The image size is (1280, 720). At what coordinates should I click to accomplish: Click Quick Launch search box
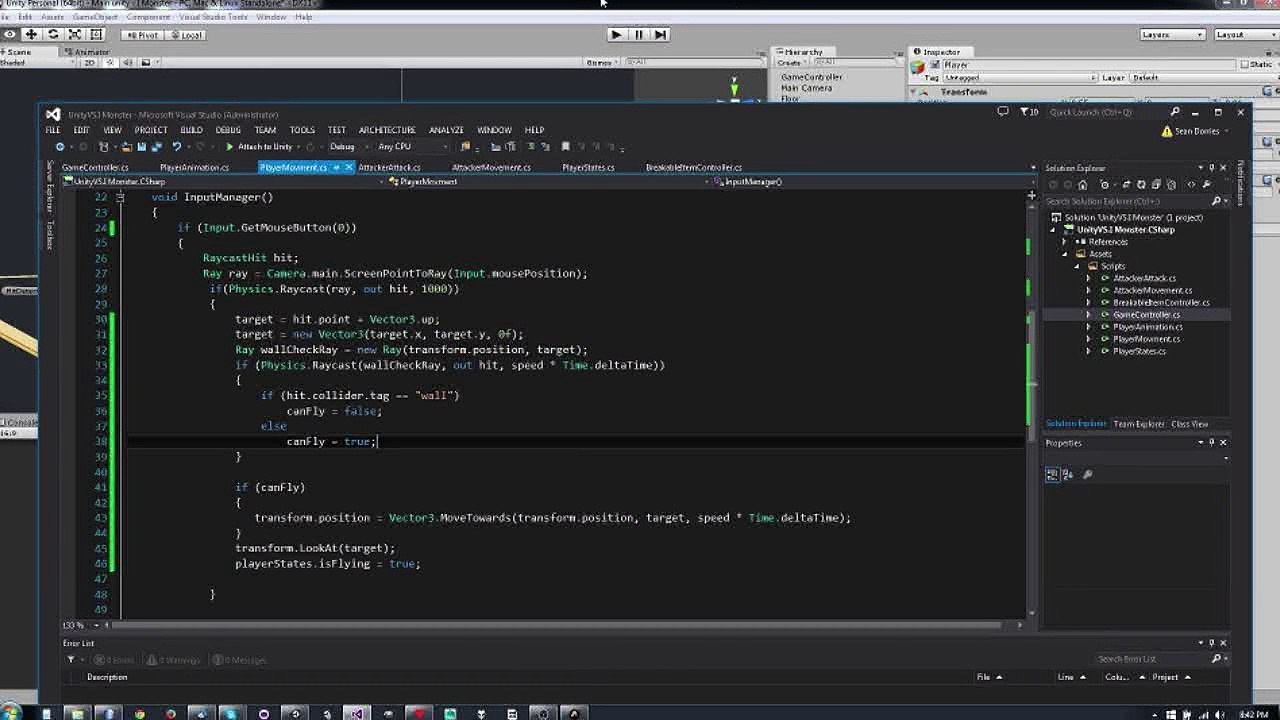coord(1108,112)
